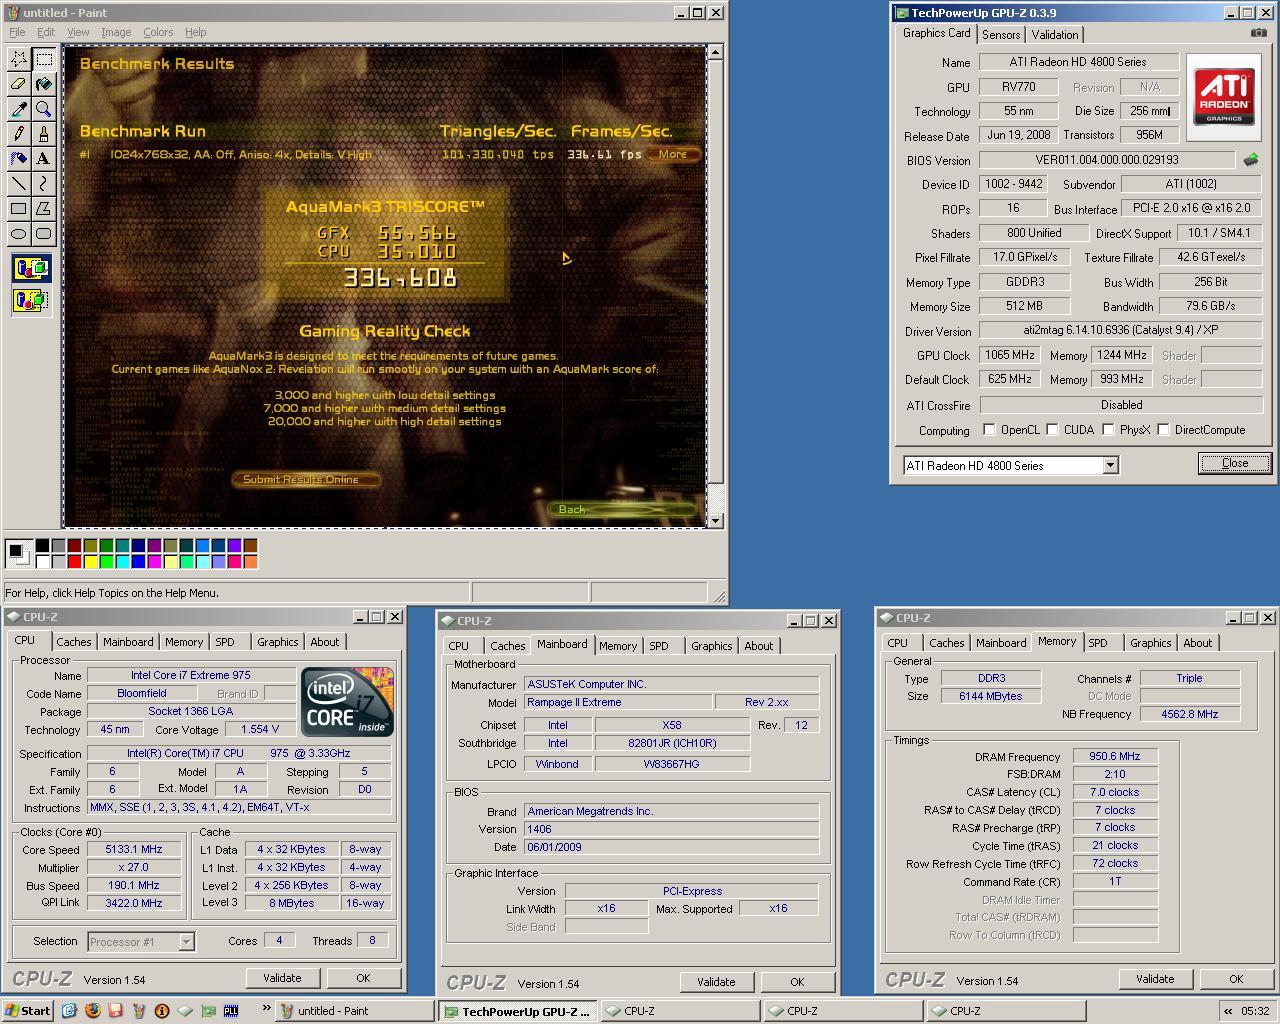Pick the Rectangle shape tool
This screenshot has width=1280, height=1024.
pos(18,209)
